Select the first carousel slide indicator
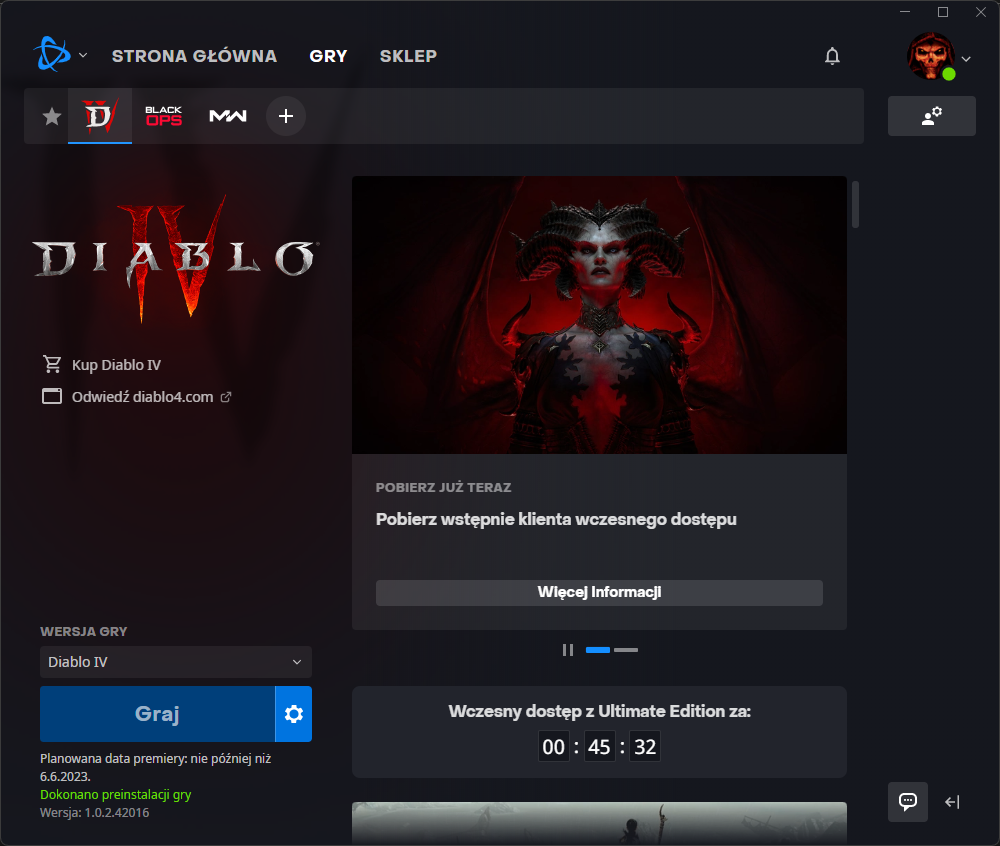Image resolution: width=1000 pixels, height=846 pixels. [598, 650]
